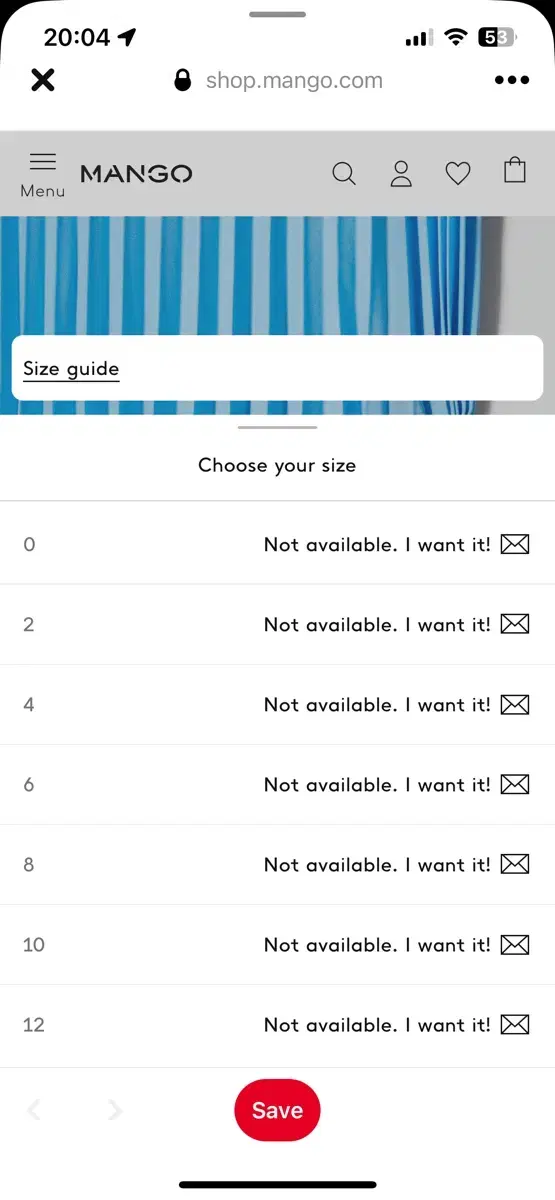Viewport: 555px width, 1200px height.
Task: Select size 2 in the list
Action: tap(277, 625)
